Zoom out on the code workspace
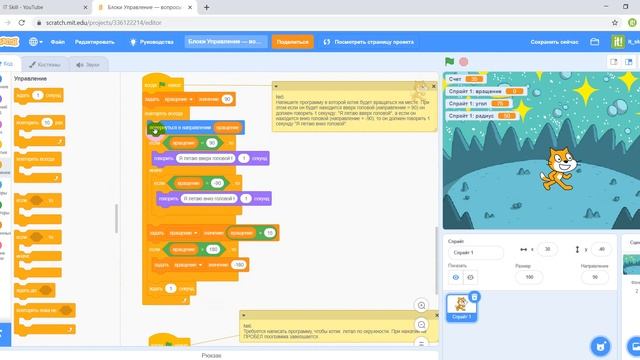Viewport: 640px width, 360px height. [x=422, y=324]
